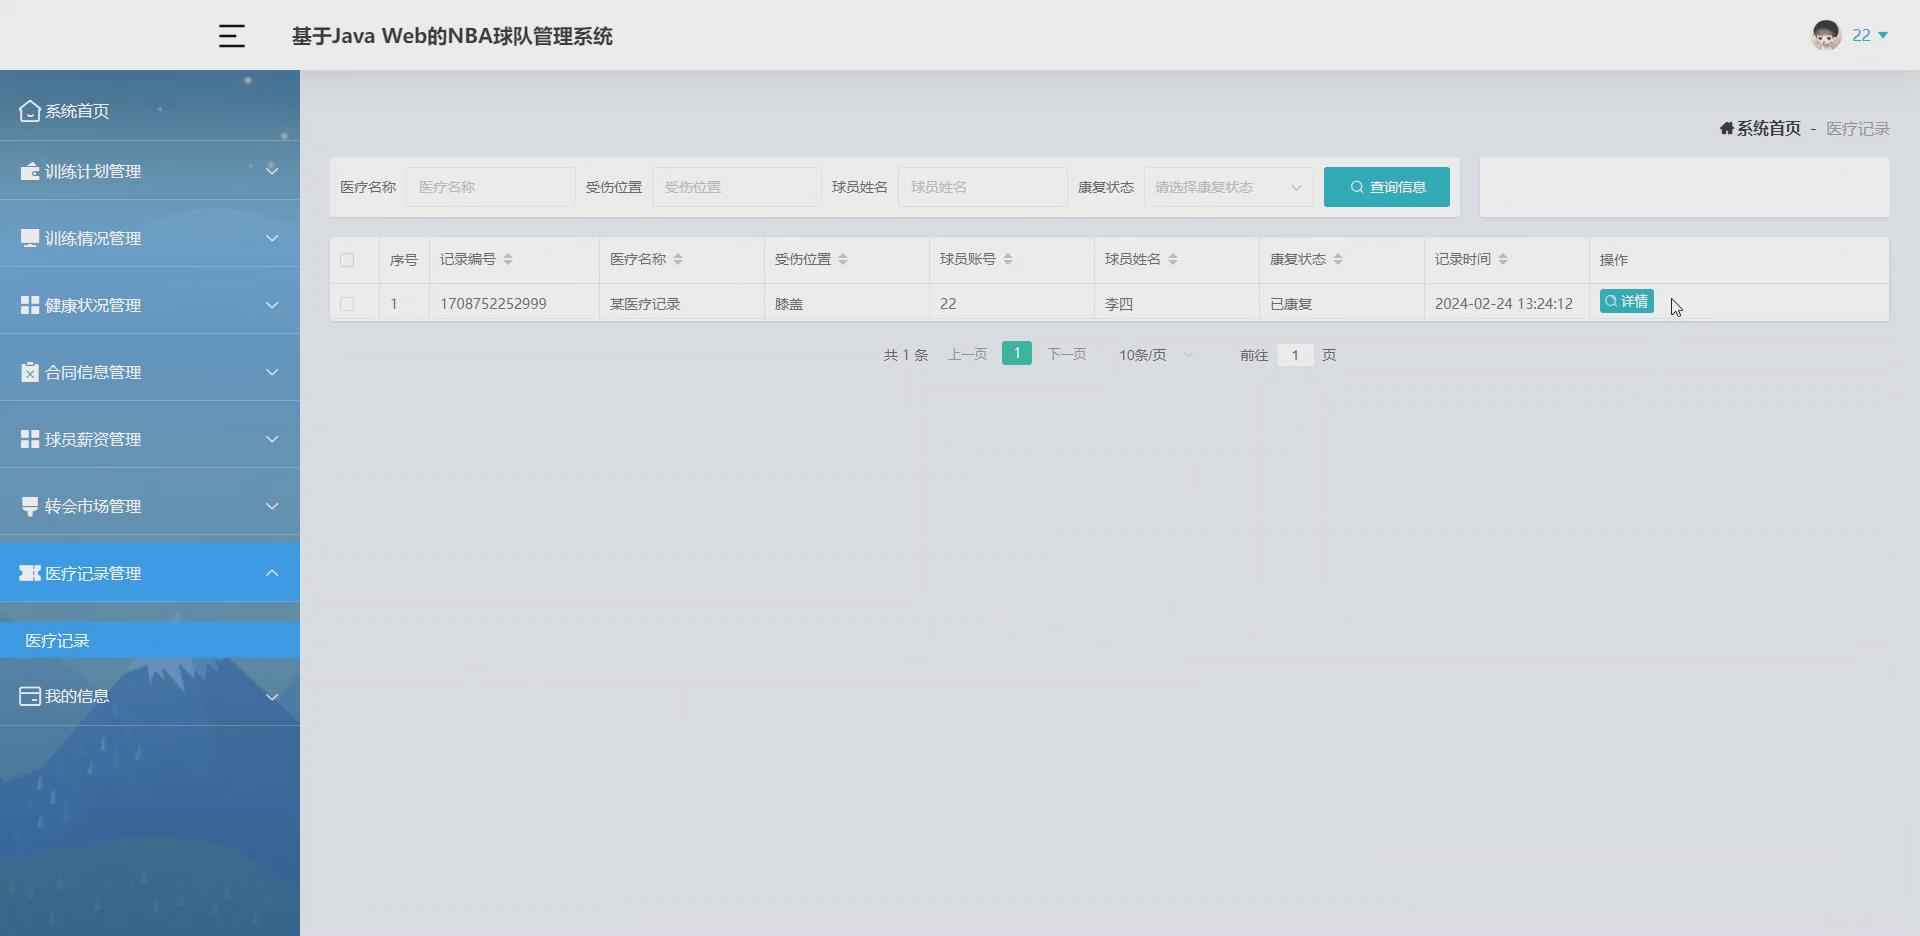Select the 转会市场管理 sidebar icon
1920x936 pixels.
point(28,505)
